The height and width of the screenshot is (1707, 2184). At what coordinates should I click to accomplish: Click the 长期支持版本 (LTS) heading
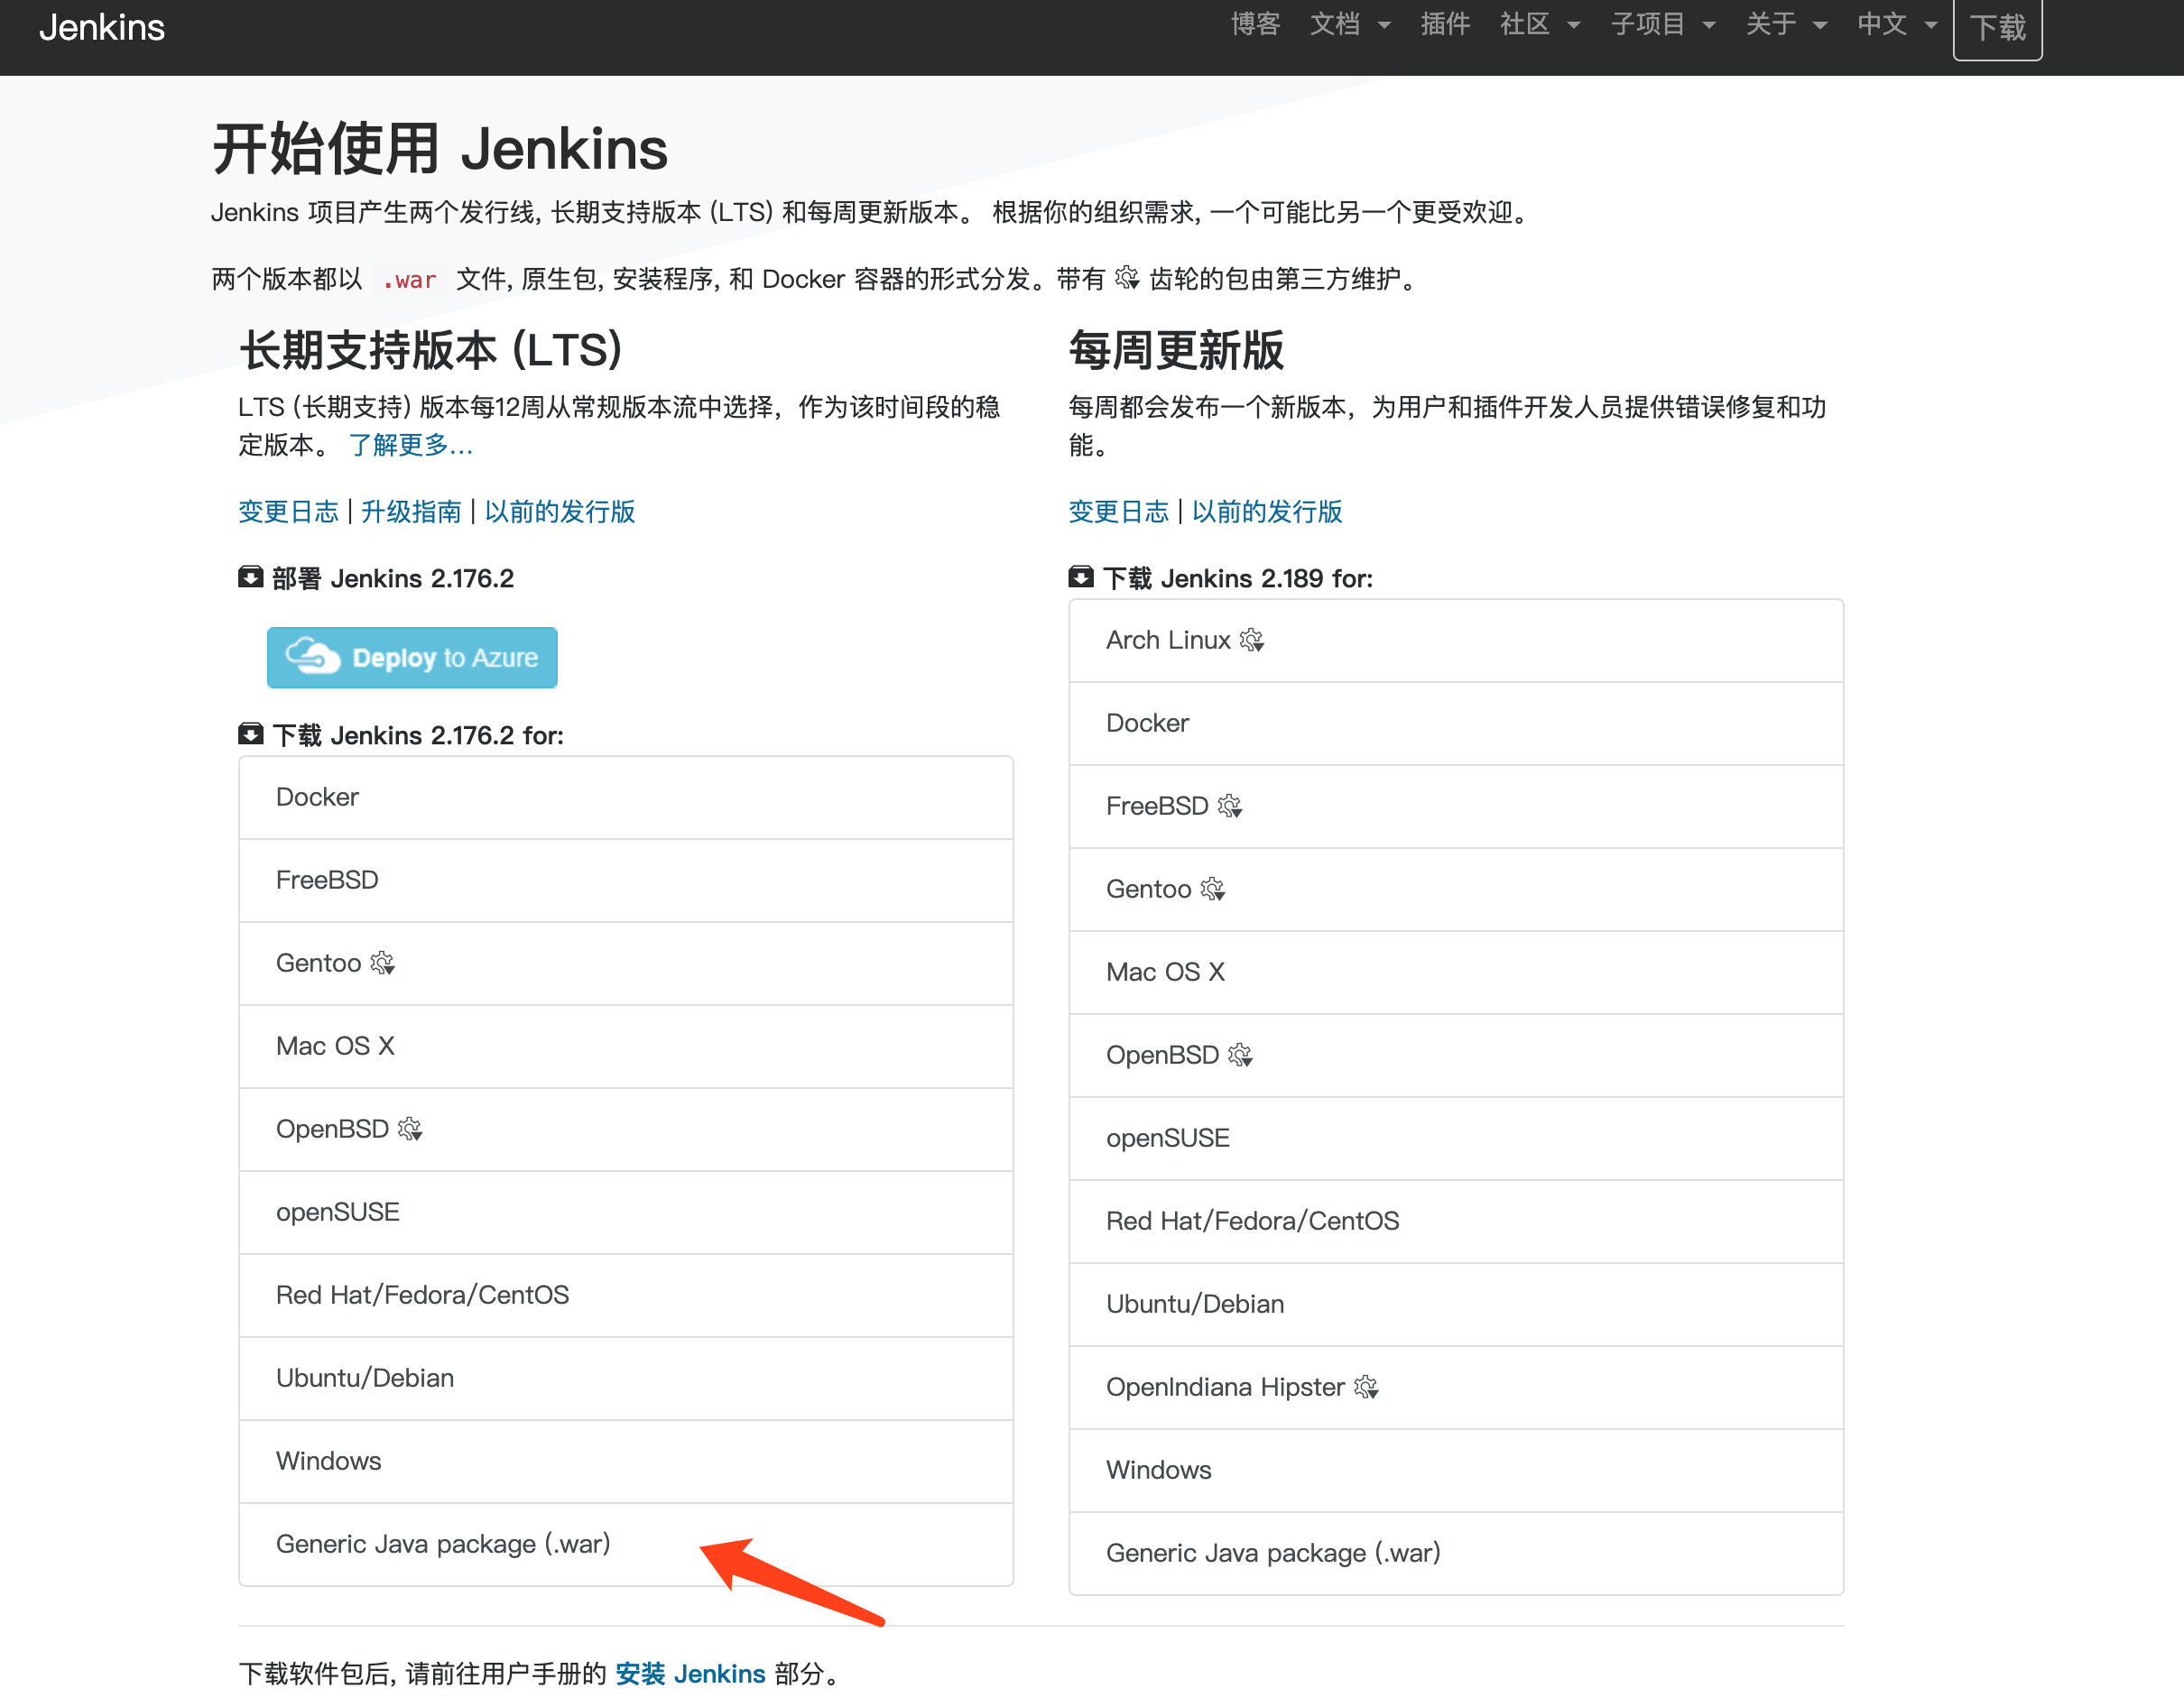click(431, 350)
